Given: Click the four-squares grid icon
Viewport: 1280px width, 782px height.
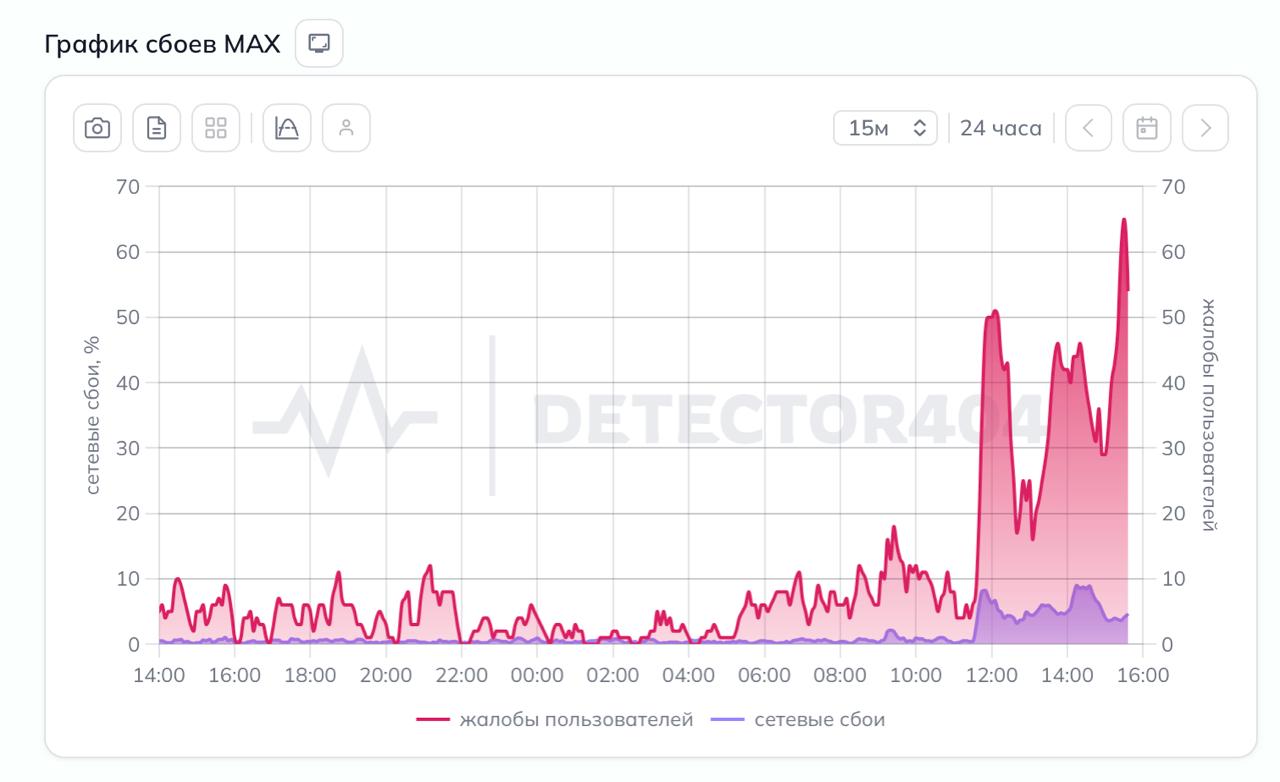Looking at the screenshot, I should (216, 128).
